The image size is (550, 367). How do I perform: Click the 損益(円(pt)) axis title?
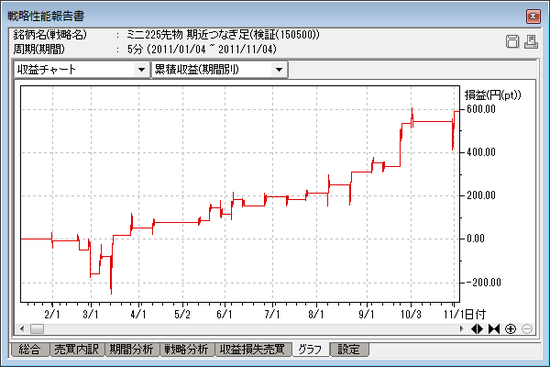click(493, 95)
